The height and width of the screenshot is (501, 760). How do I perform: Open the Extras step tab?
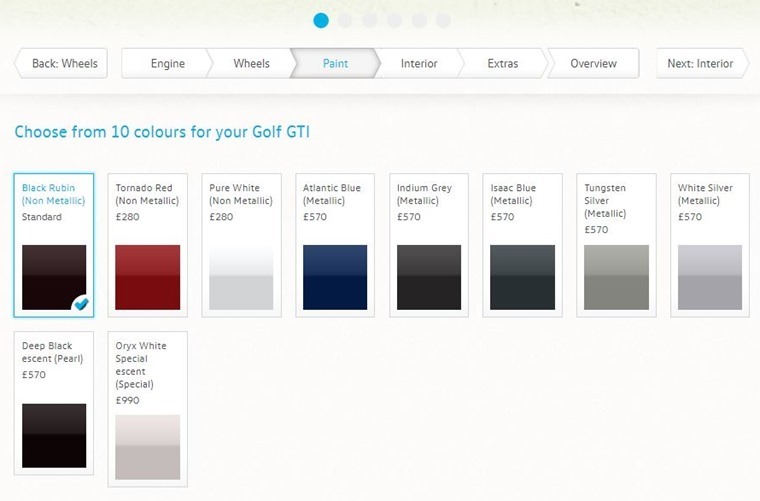503,63
